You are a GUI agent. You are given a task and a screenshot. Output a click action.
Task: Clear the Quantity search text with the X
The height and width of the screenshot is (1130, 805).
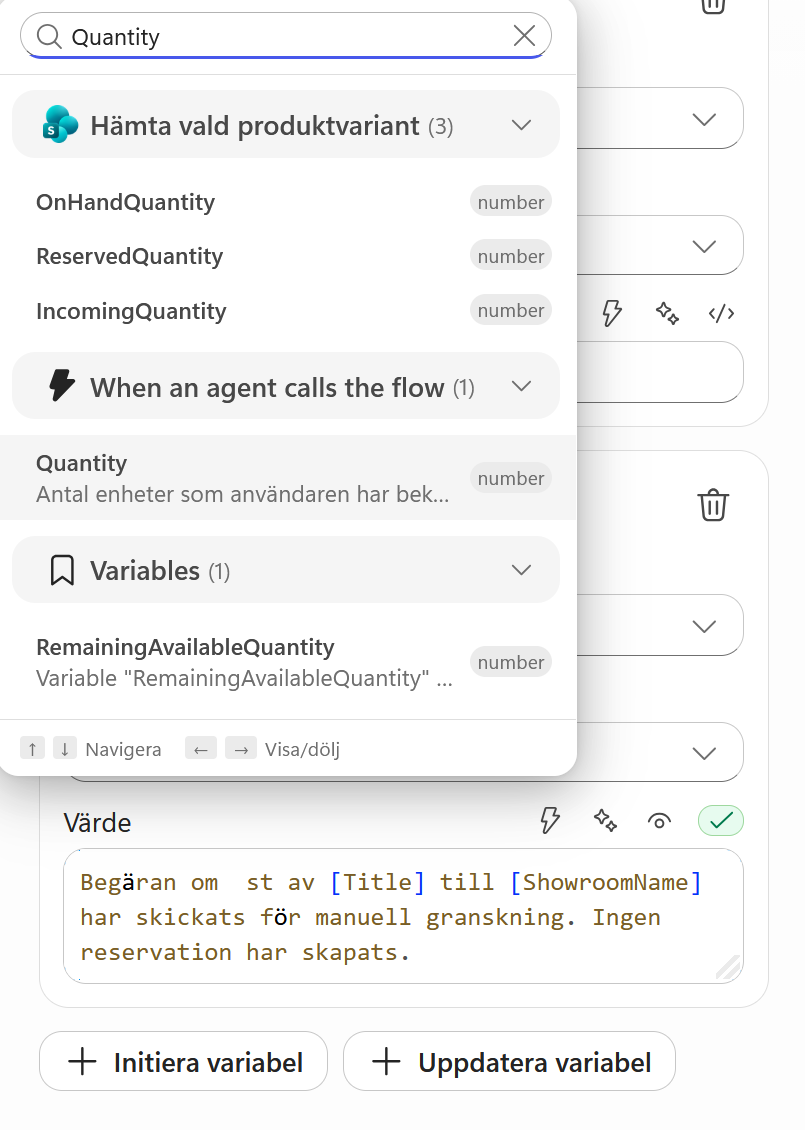point(524,35)
